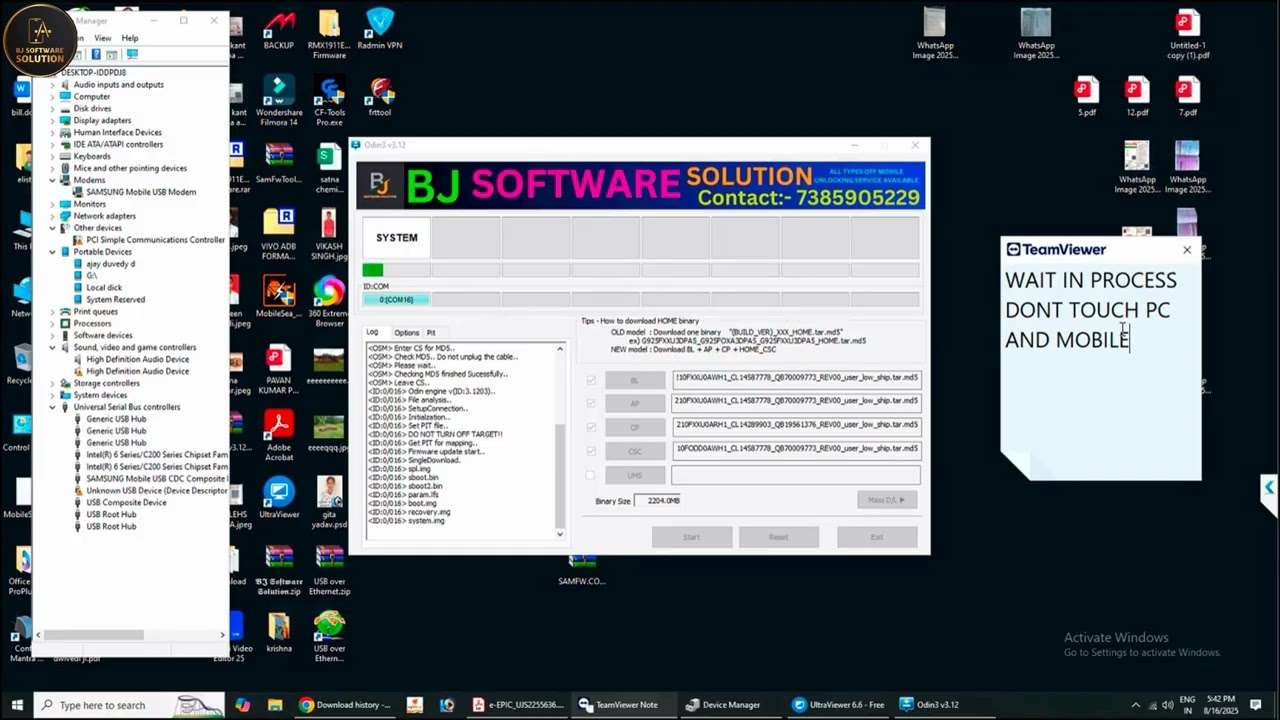
Task: Click the CSC file button in Odin
Action: coord(634,451)
